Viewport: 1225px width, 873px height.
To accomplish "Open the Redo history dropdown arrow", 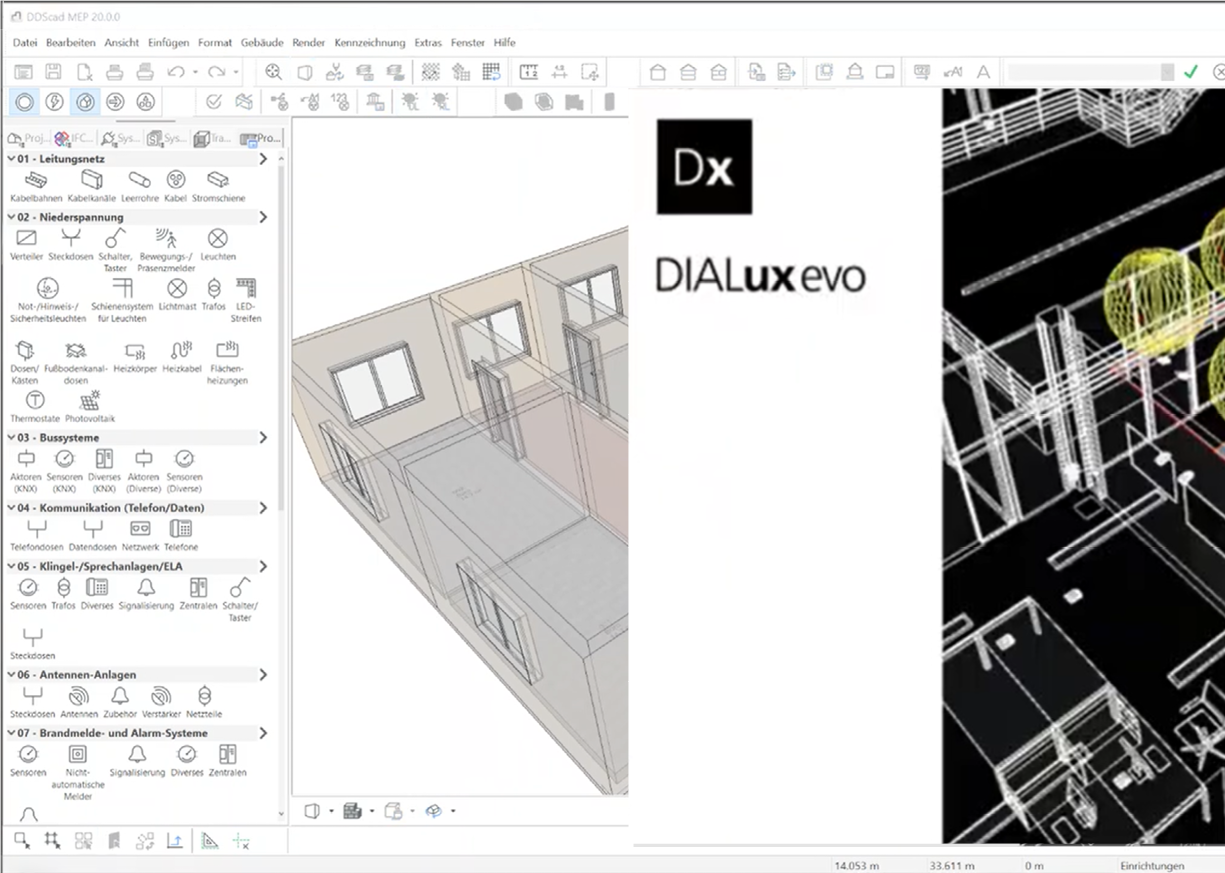I will click(x=236, y=72).
